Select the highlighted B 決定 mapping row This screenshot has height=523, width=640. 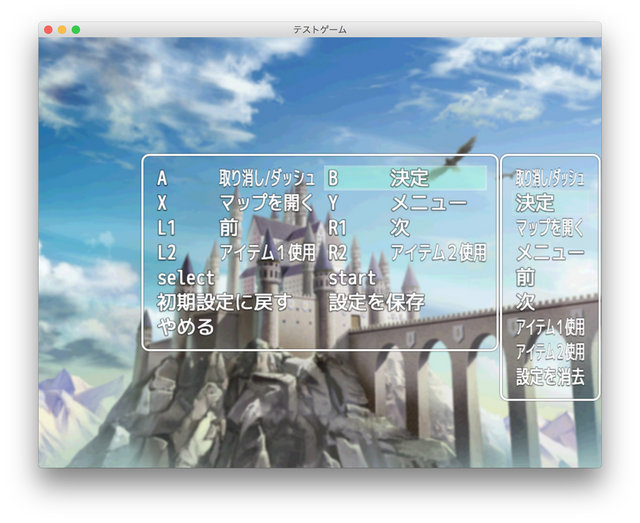click(x=405, y=178)
